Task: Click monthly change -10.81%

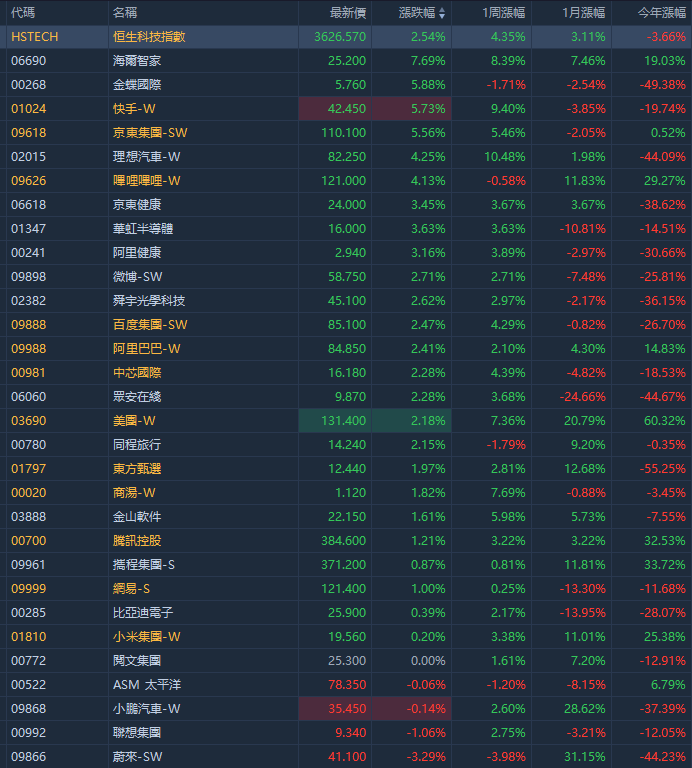Action: [x=583, y=229]
